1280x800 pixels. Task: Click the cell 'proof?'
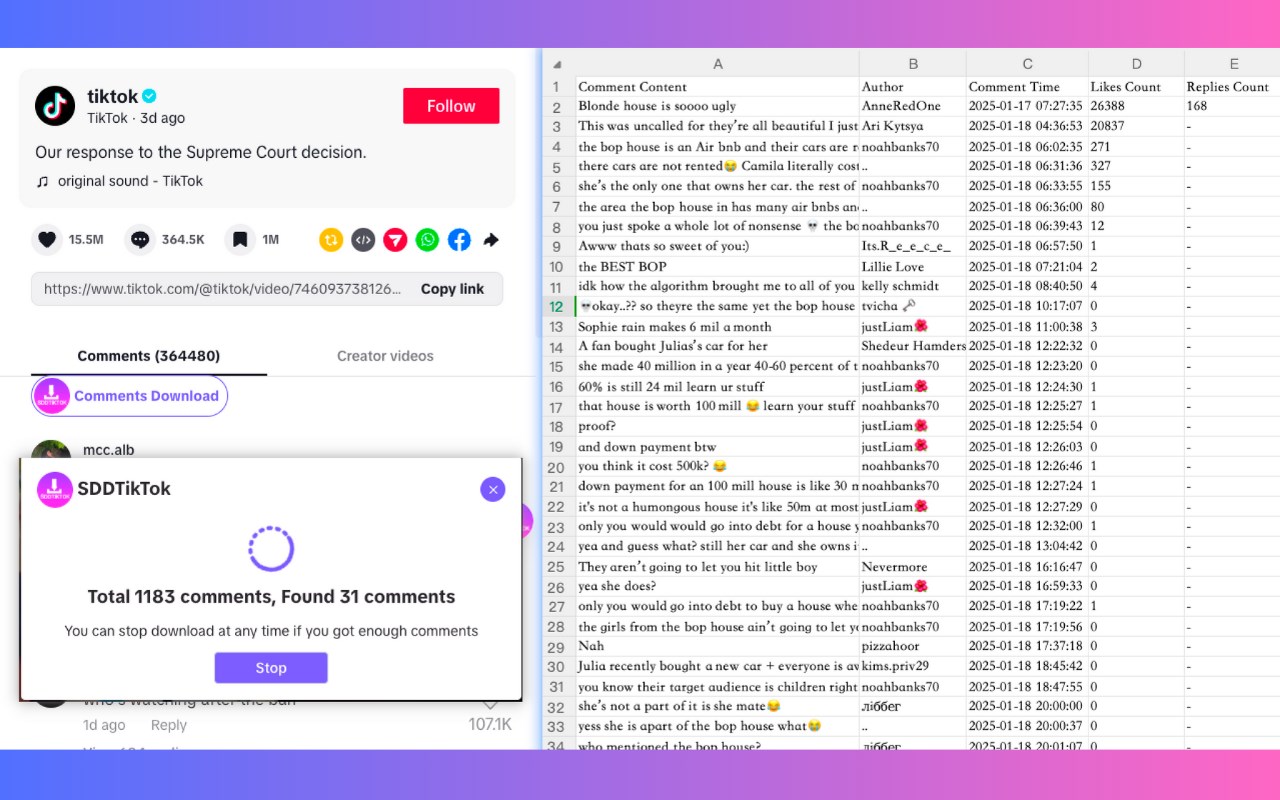point(717,426)
